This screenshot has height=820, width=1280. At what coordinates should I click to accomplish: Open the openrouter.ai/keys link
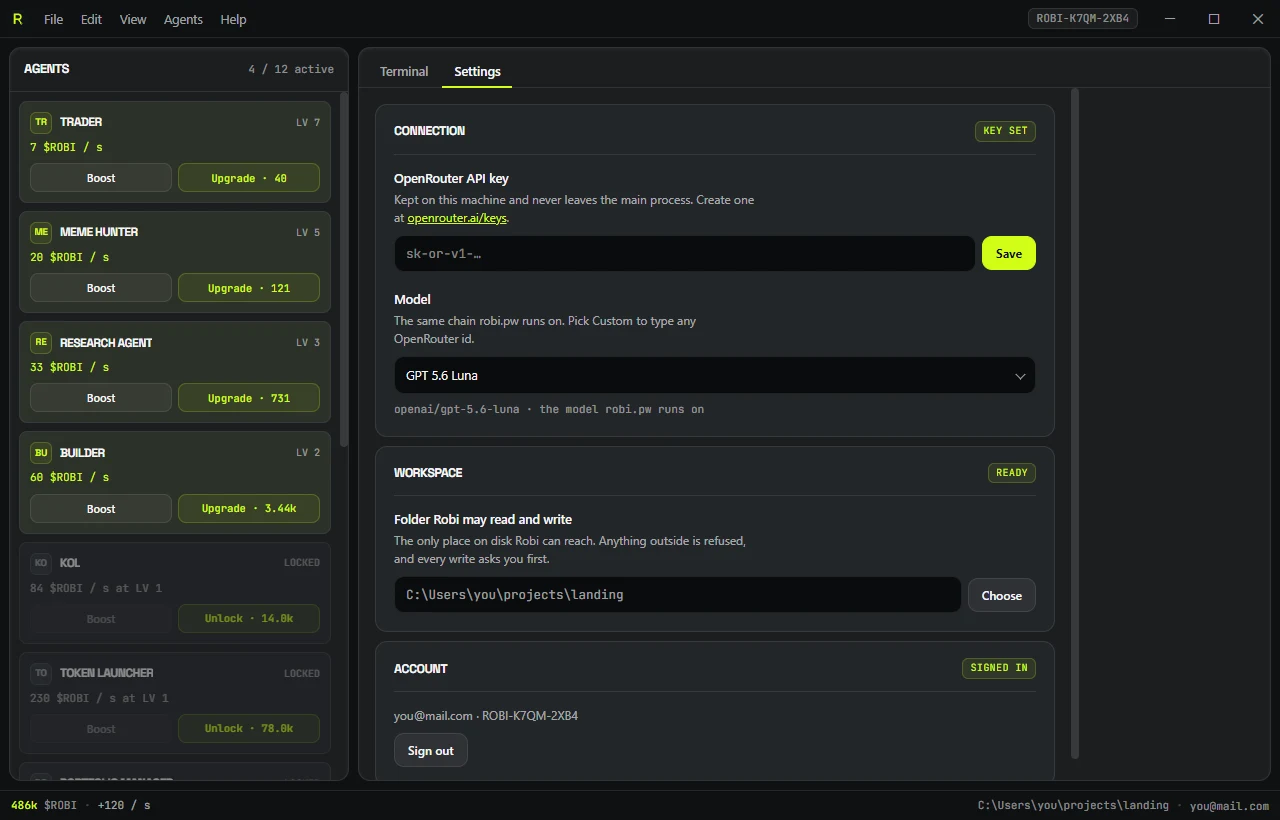click(457, 217)
